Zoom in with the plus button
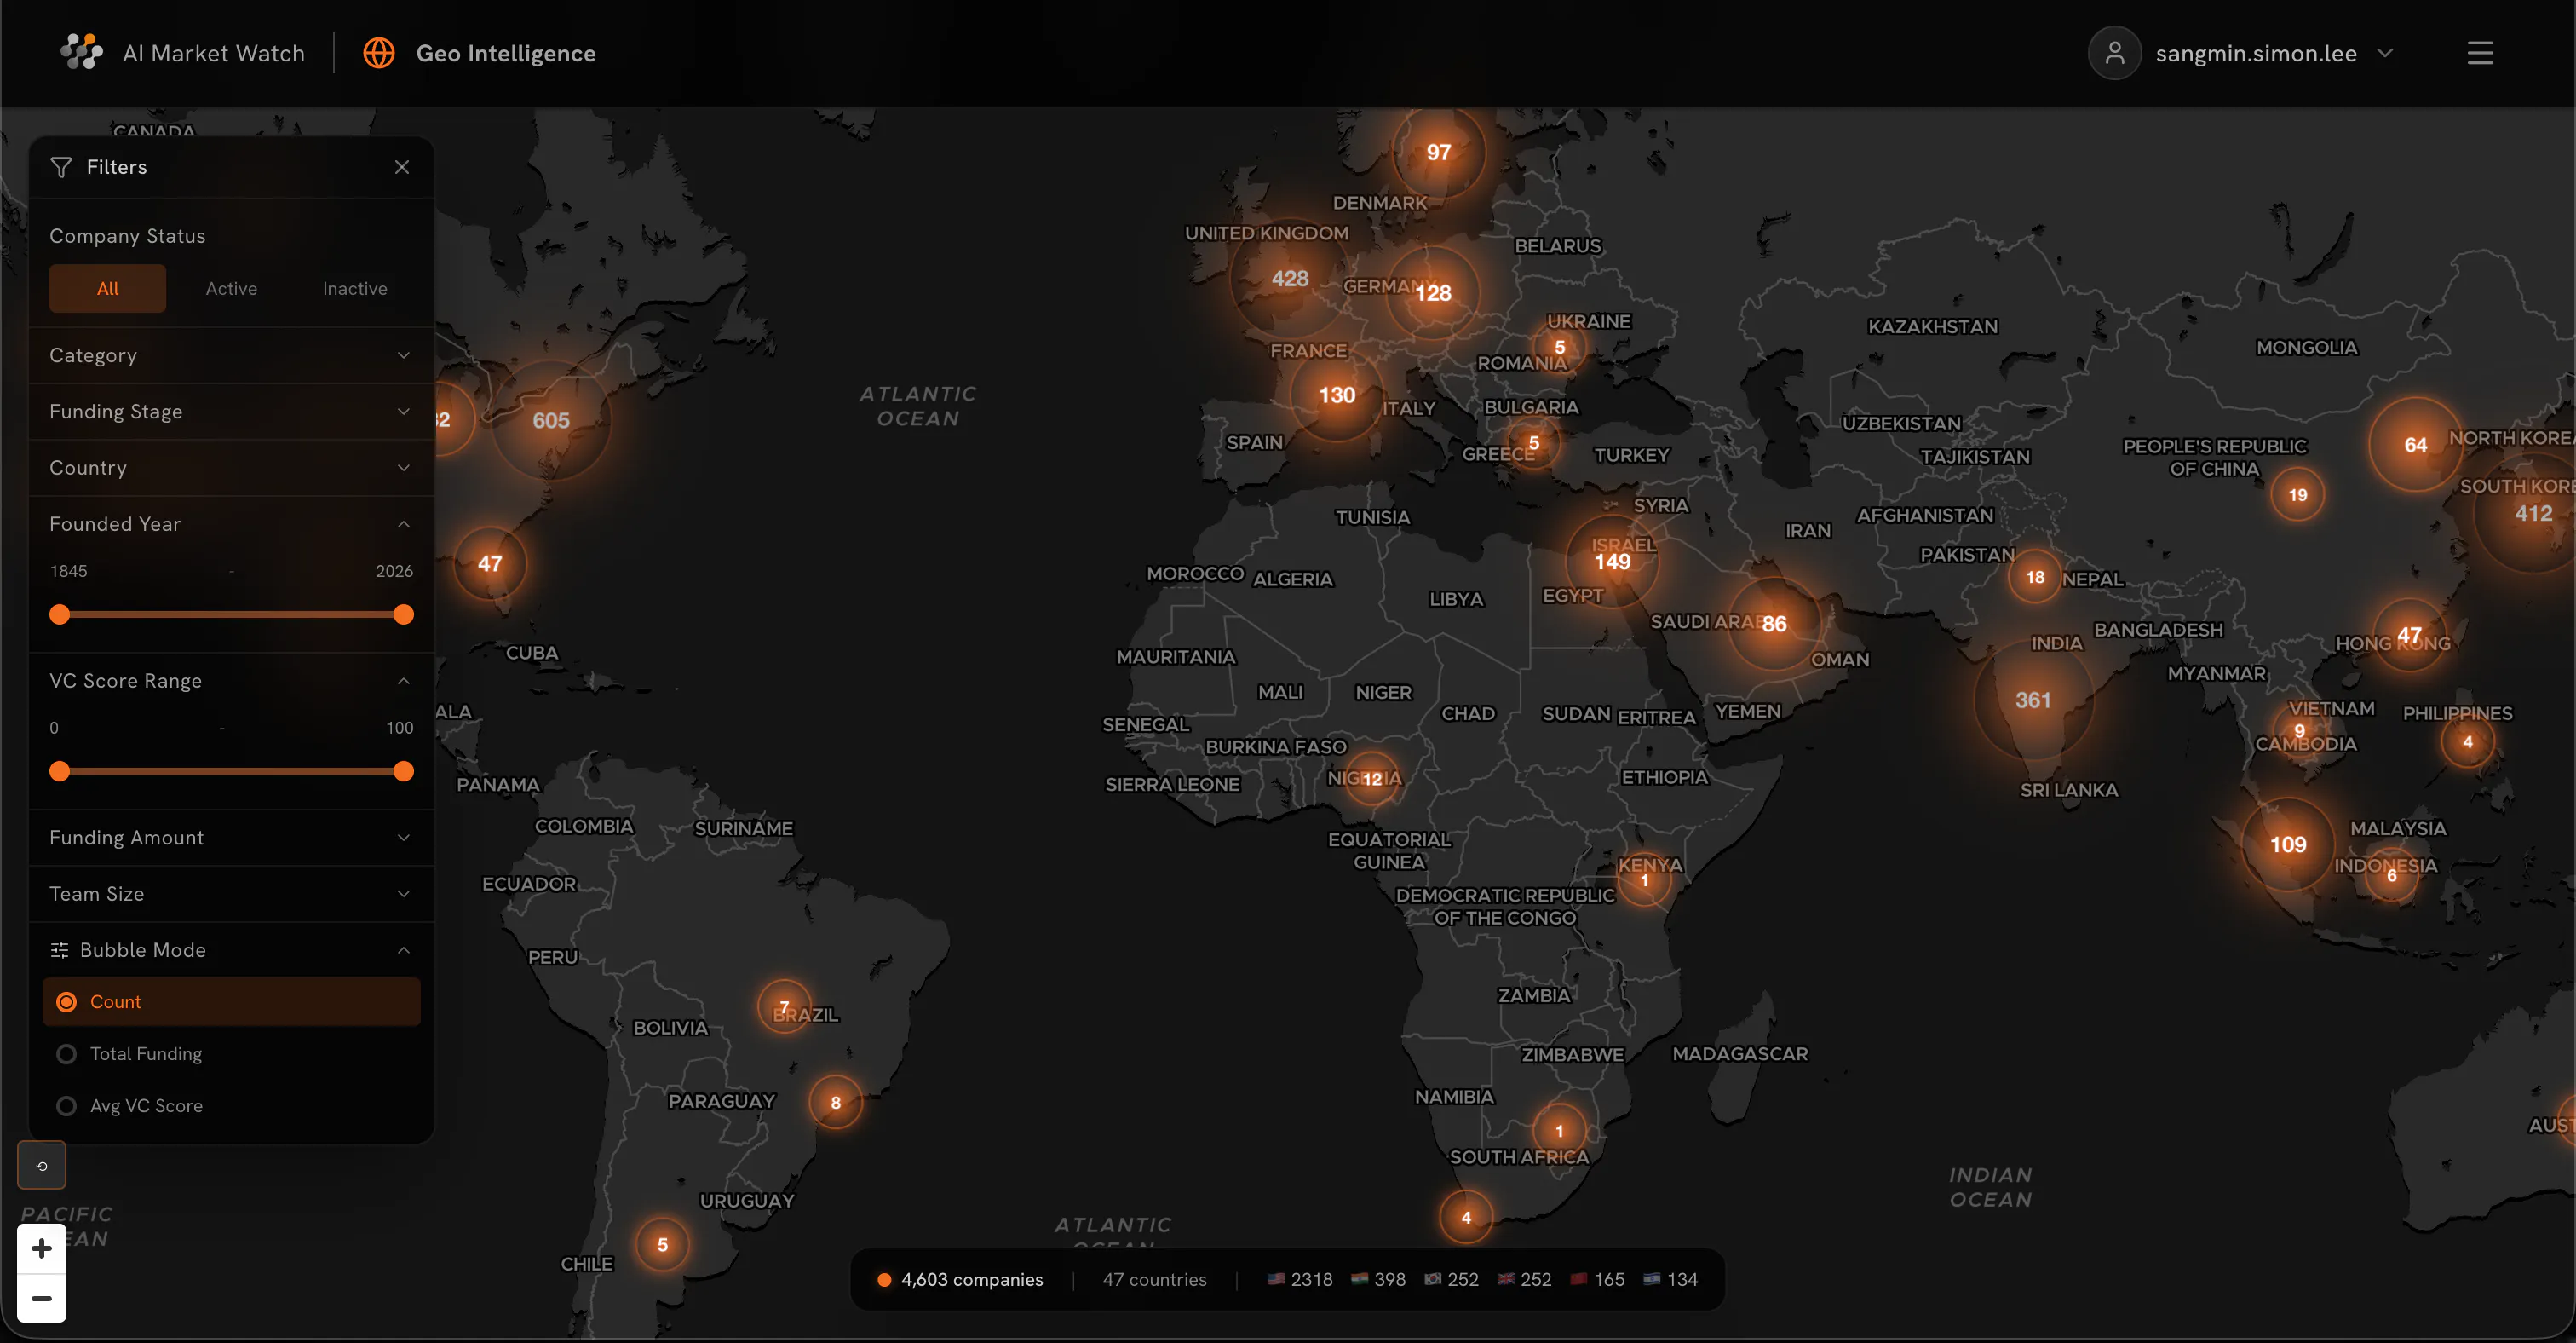The image size is (2576, 1343). [42, 1248]
